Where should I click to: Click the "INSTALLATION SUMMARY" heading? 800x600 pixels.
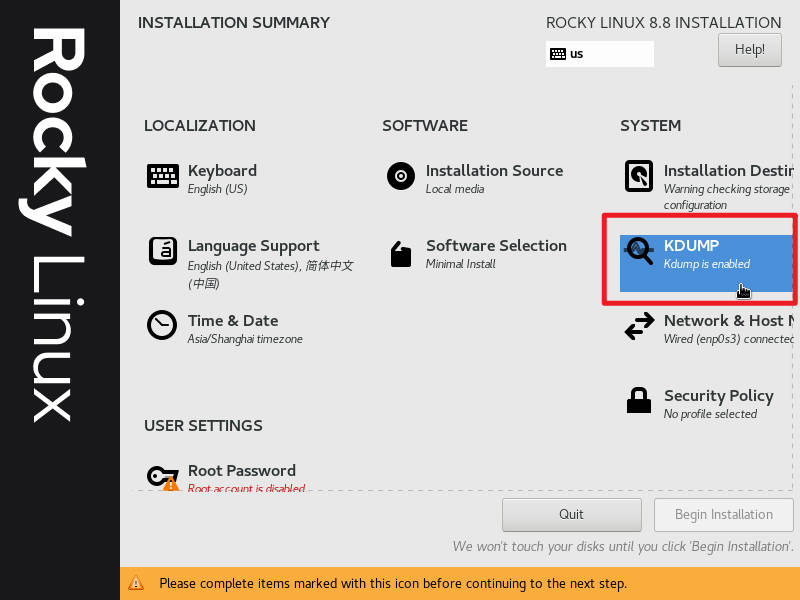pos(234,23)
